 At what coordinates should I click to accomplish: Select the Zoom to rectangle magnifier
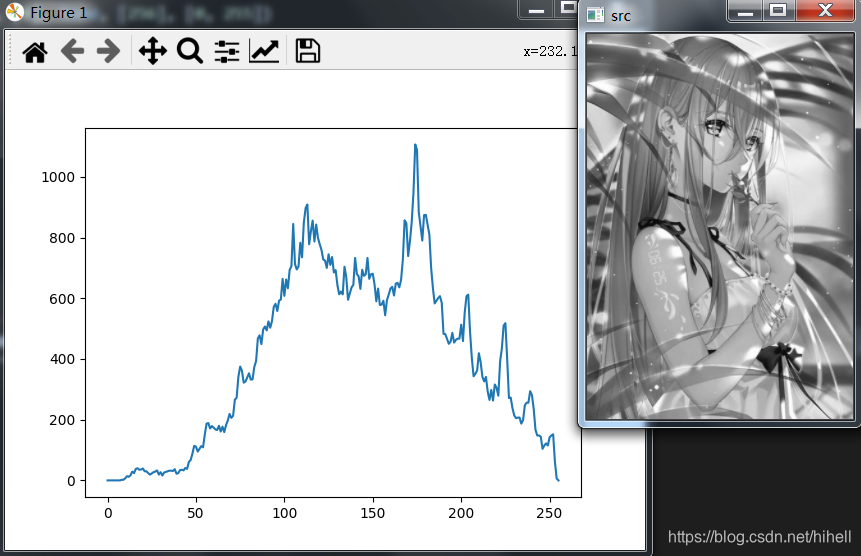point(190,52)
